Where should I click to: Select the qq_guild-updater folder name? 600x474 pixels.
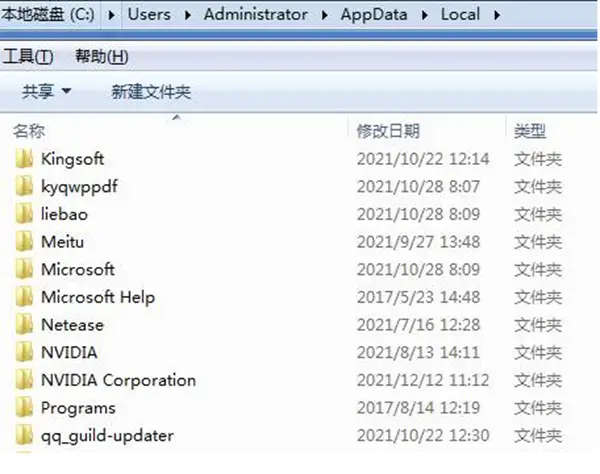(108, 436)
